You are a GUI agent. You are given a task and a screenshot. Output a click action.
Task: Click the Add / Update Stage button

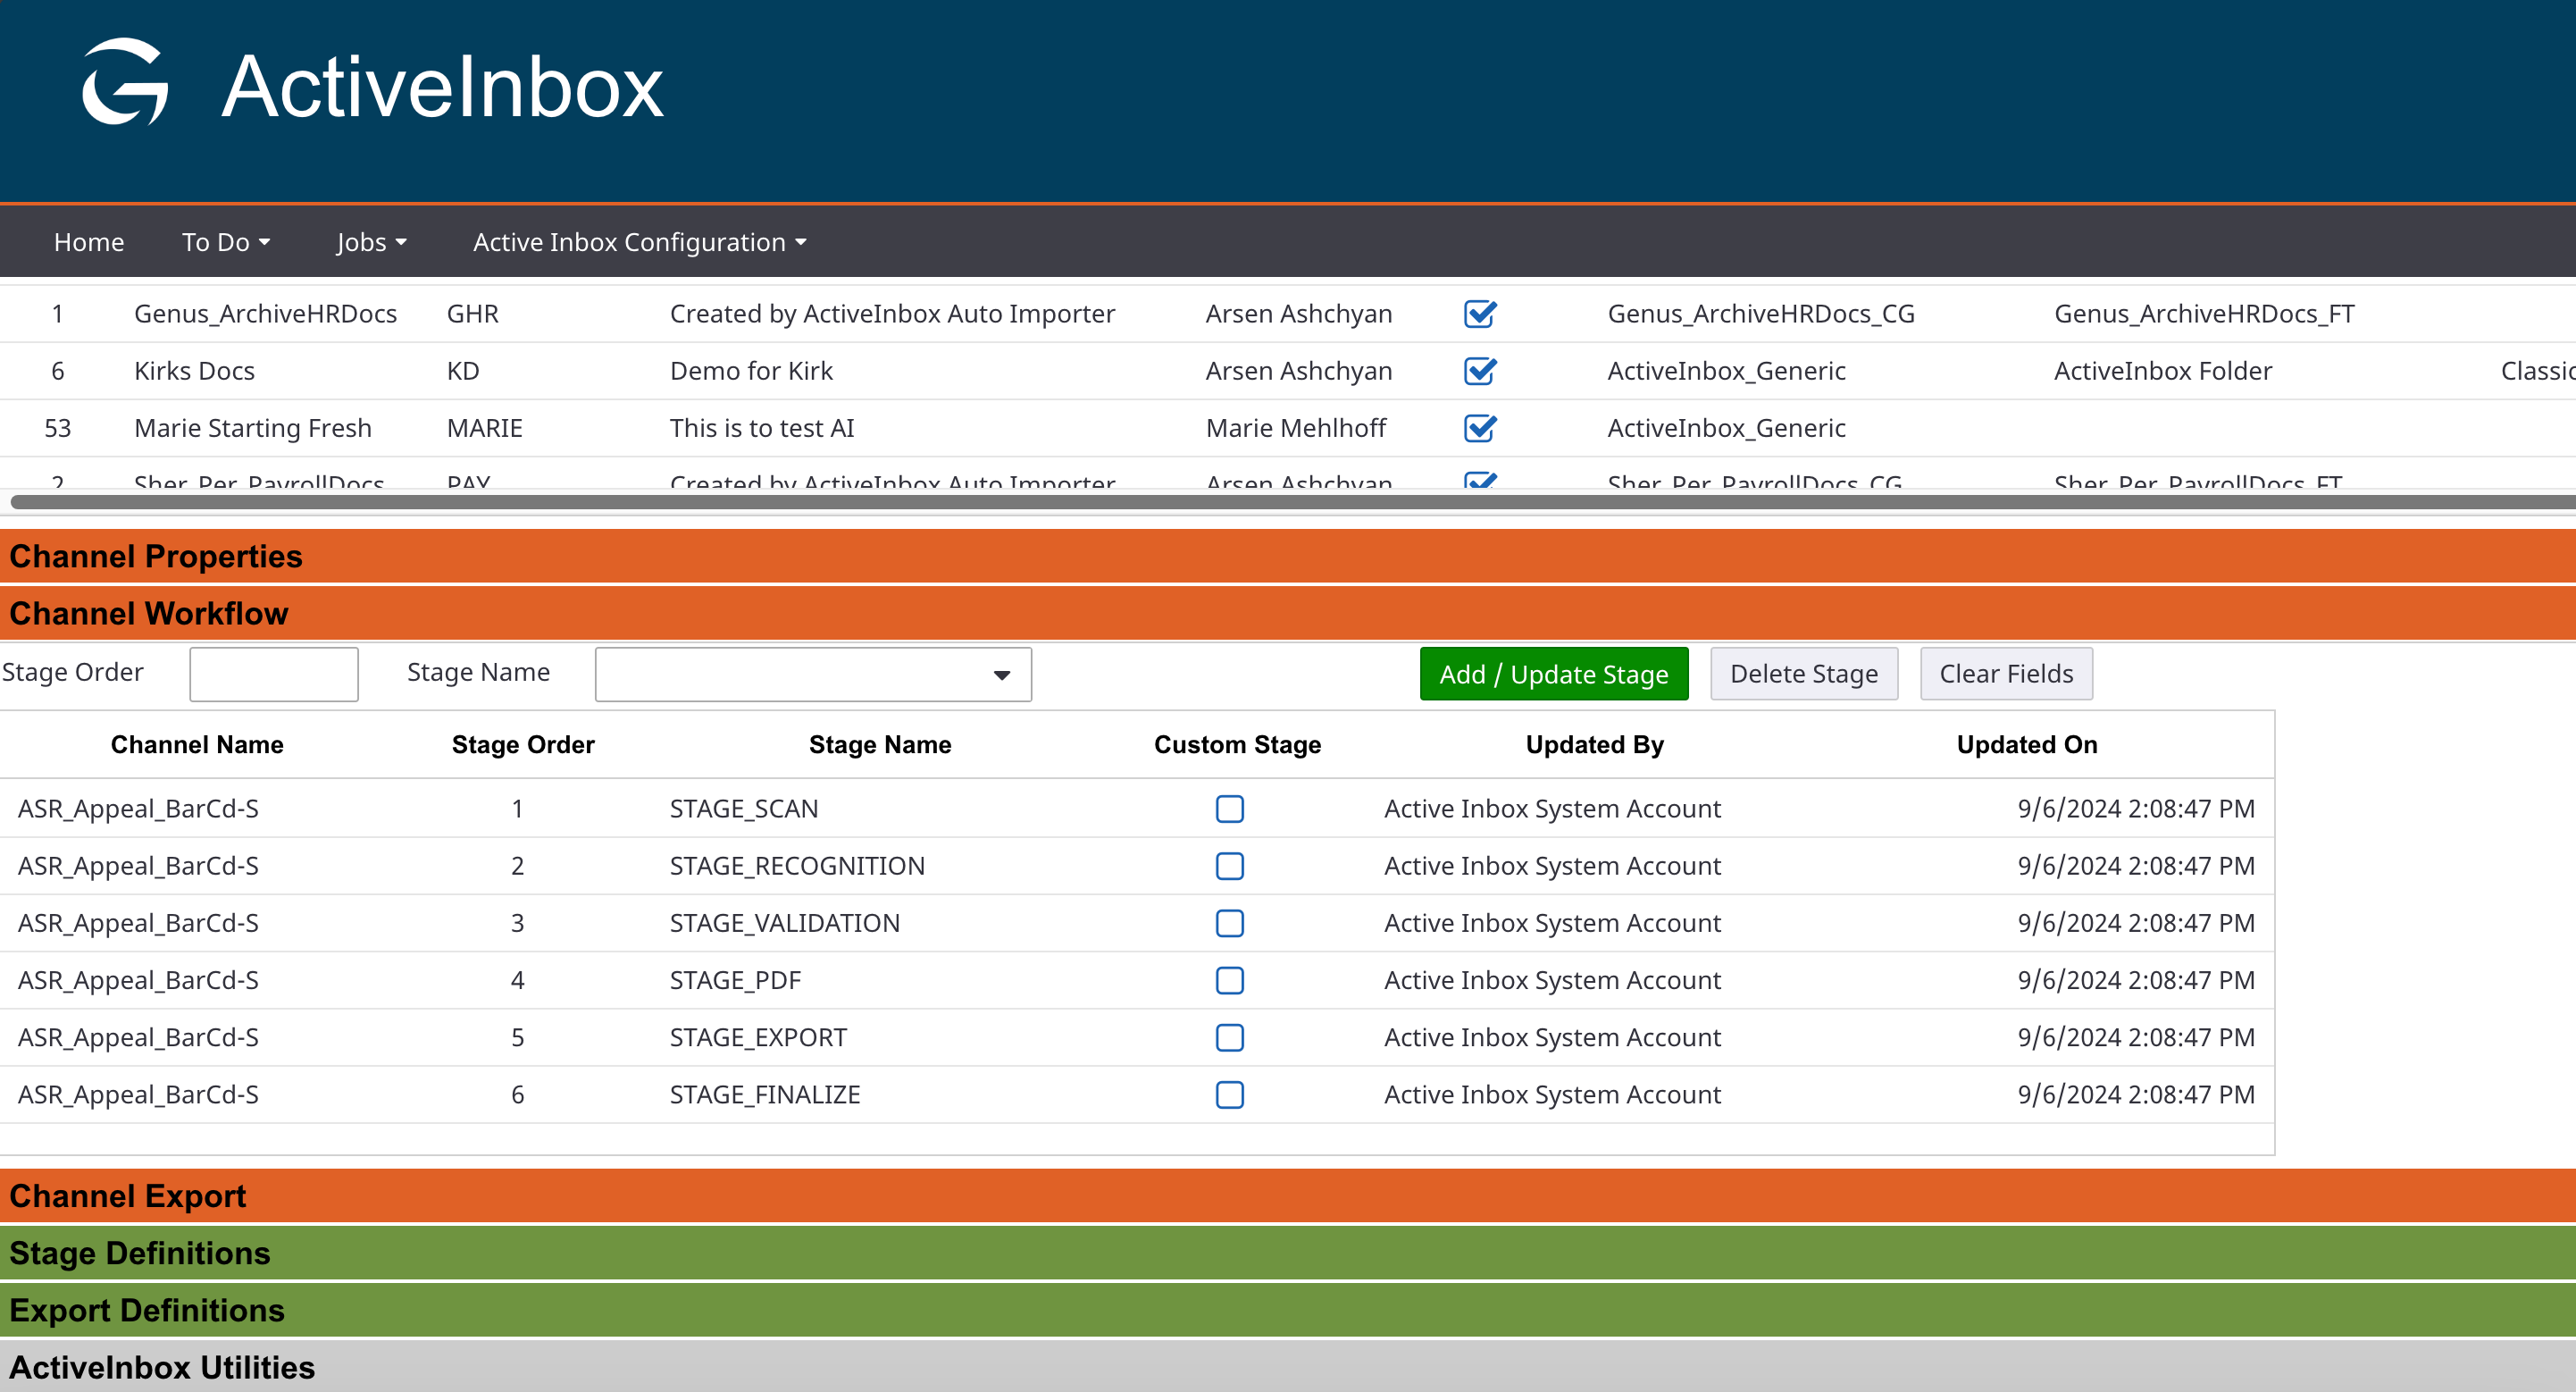[1553, 674]
